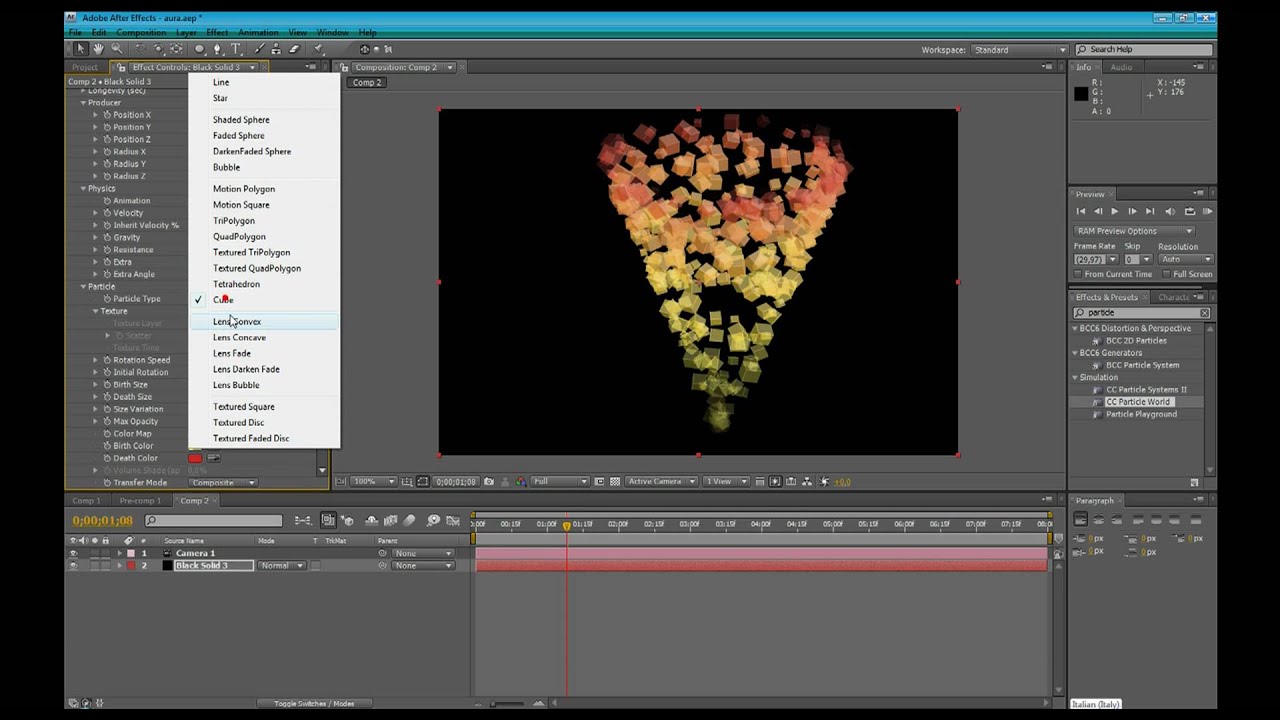
Task: Toggle Center text in the Paragraph panel
Action: pos(1100,520)
